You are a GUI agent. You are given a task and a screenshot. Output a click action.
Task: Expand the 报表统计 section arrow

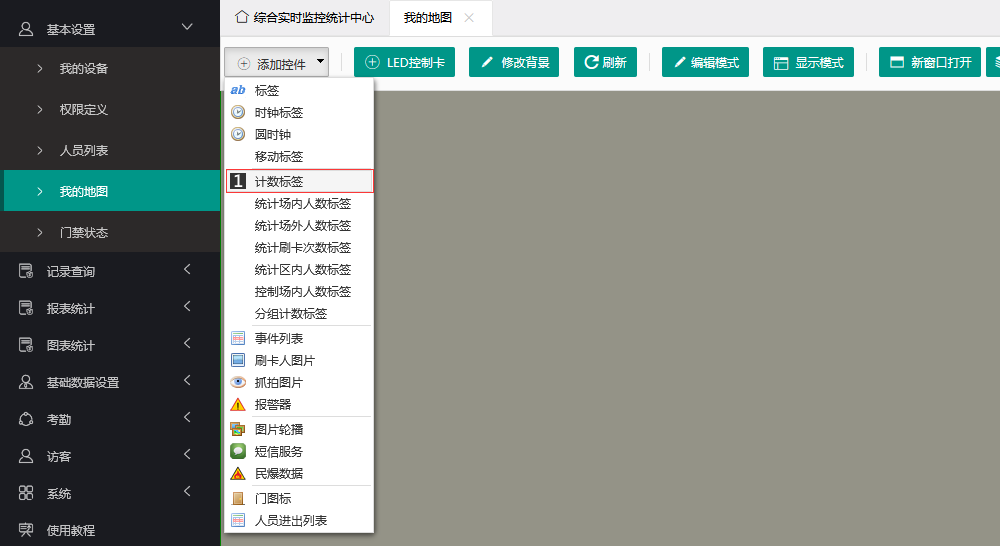point(187,306)
